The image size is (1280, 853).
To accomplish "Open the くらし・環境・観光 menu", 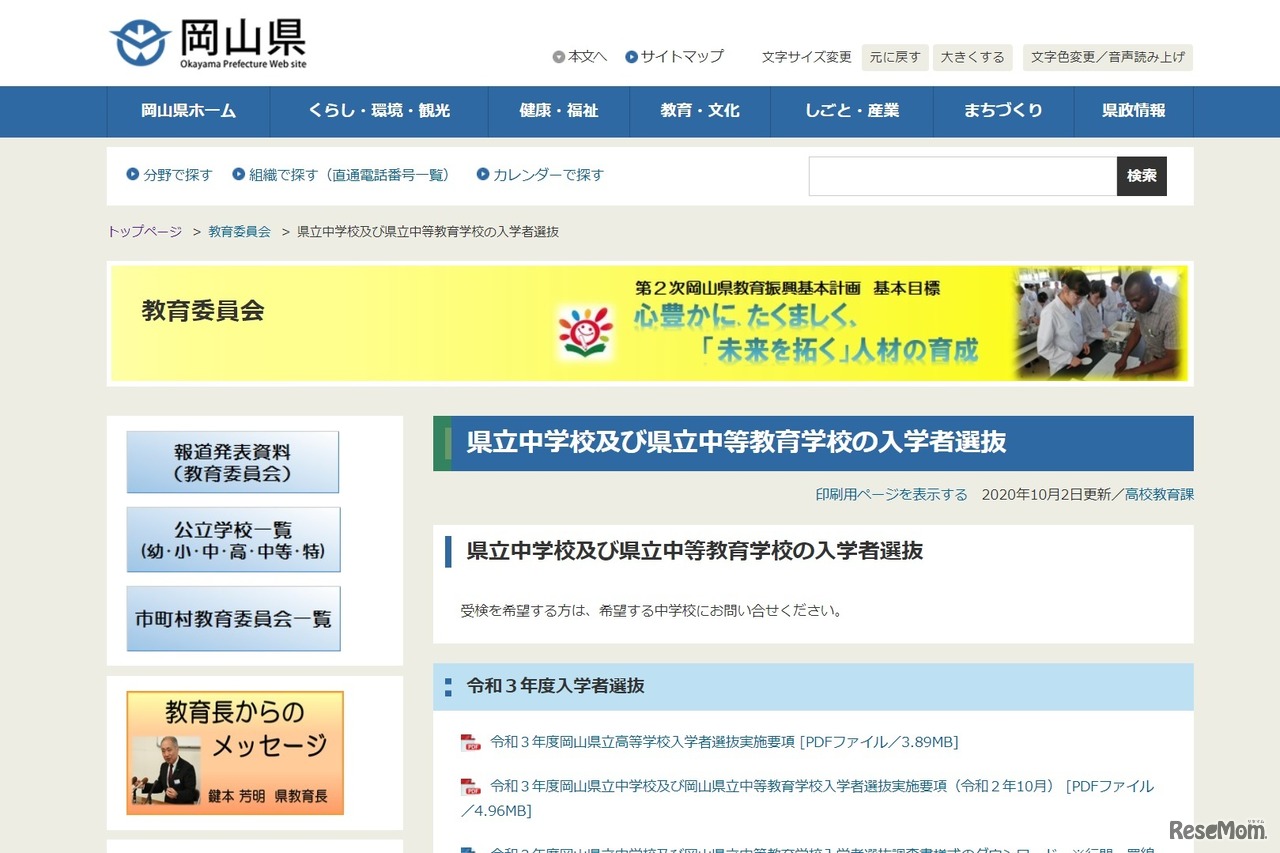I will coord(379,111).
